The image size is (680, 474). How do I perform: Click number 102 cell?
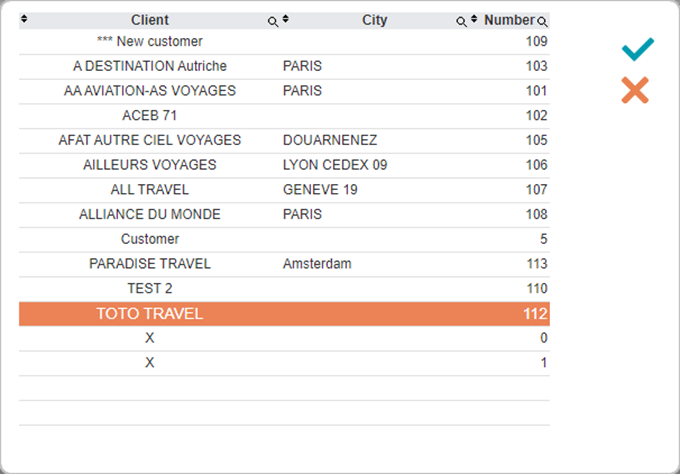(x=536, y=115)
